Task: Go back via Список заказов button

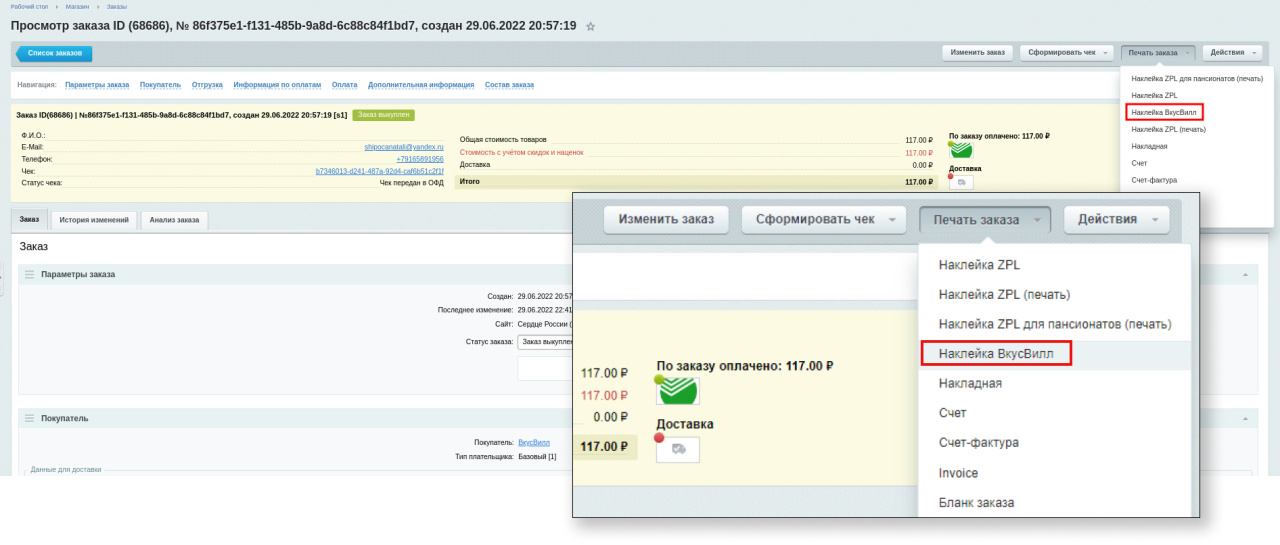Action: coord(55,53)
